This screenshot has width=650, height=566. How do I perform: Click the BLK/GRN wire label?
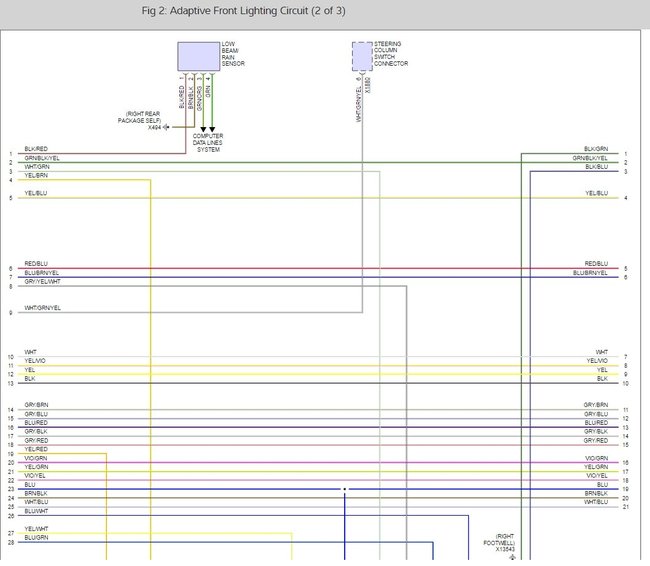596,149
